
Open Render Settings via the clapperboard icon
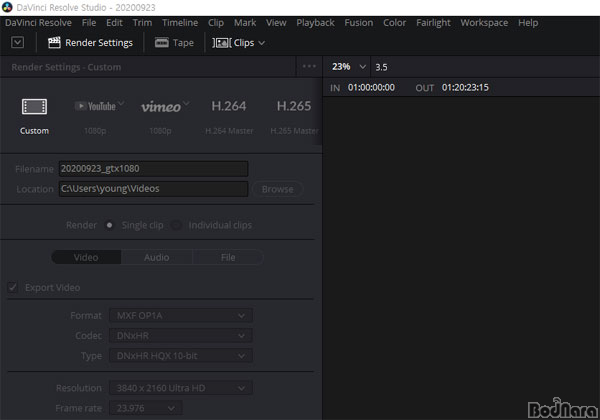pos(54,42)
